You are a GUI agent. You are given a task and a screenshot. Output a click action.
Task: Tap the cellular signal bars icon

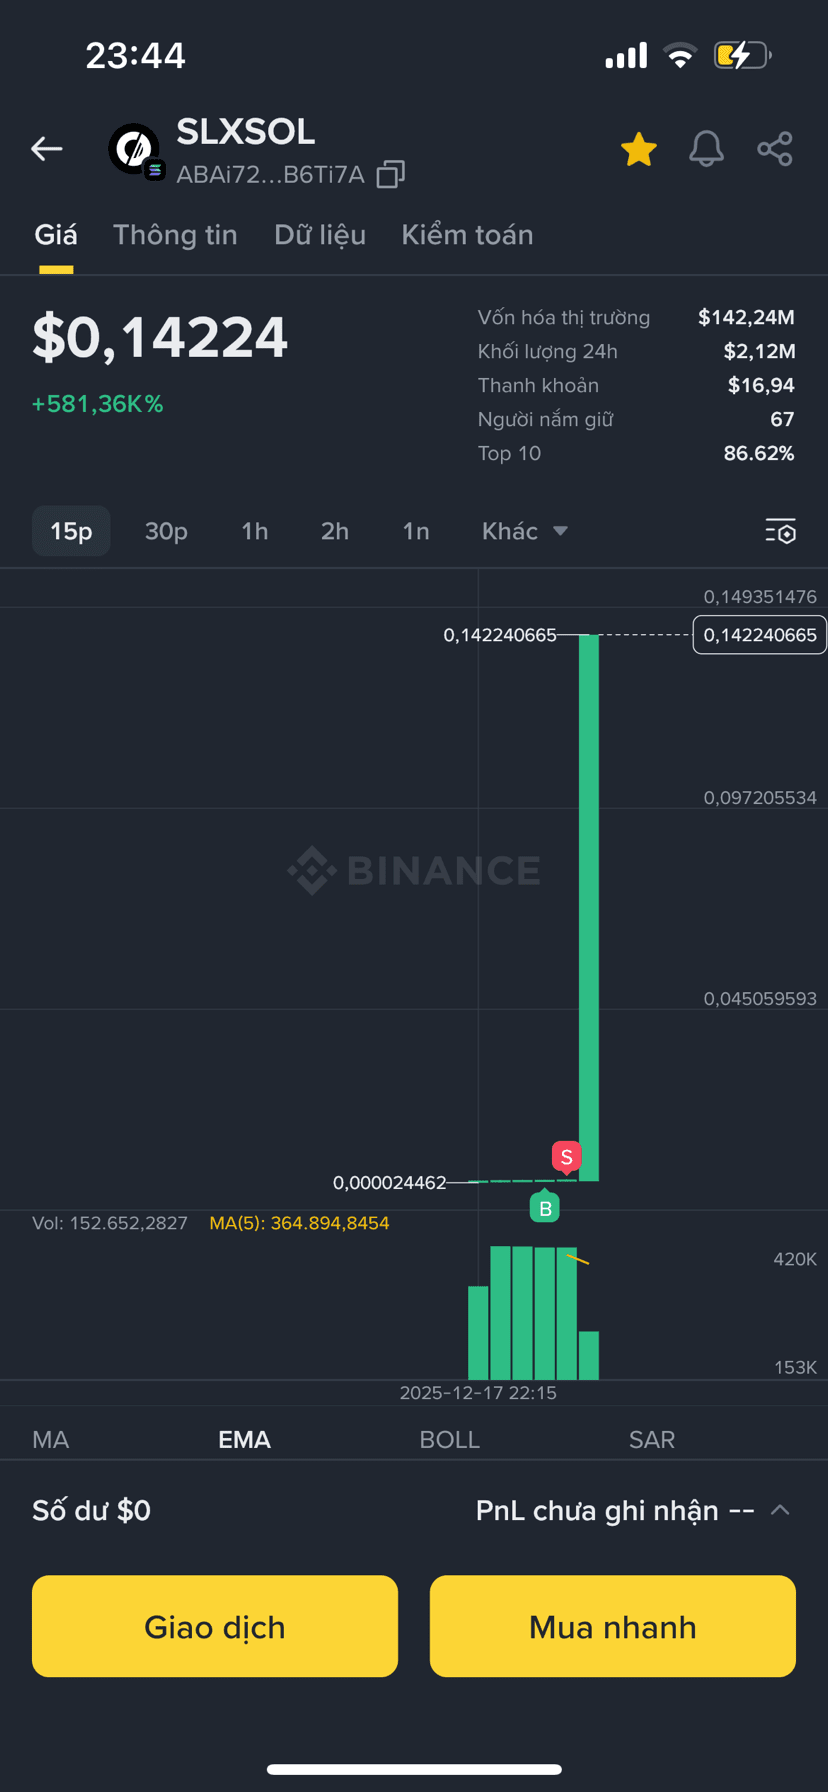tap(626, 56)
